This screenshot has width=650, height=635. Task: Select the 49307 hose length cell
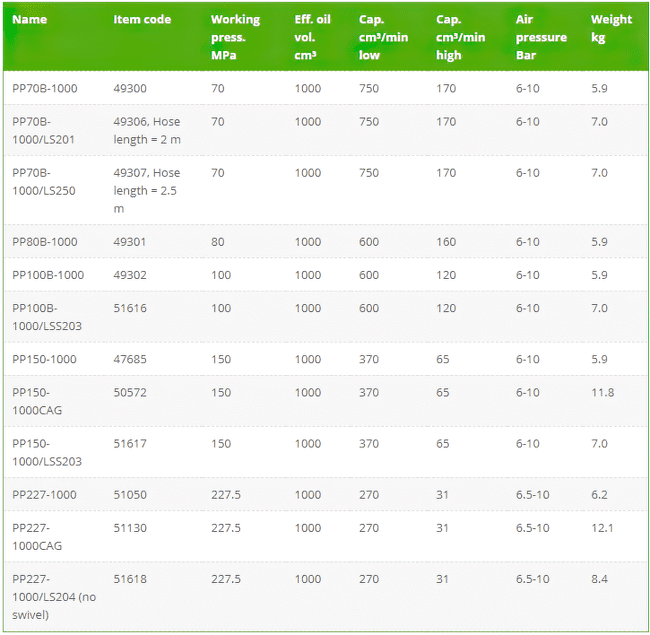[x=147, y=191]
